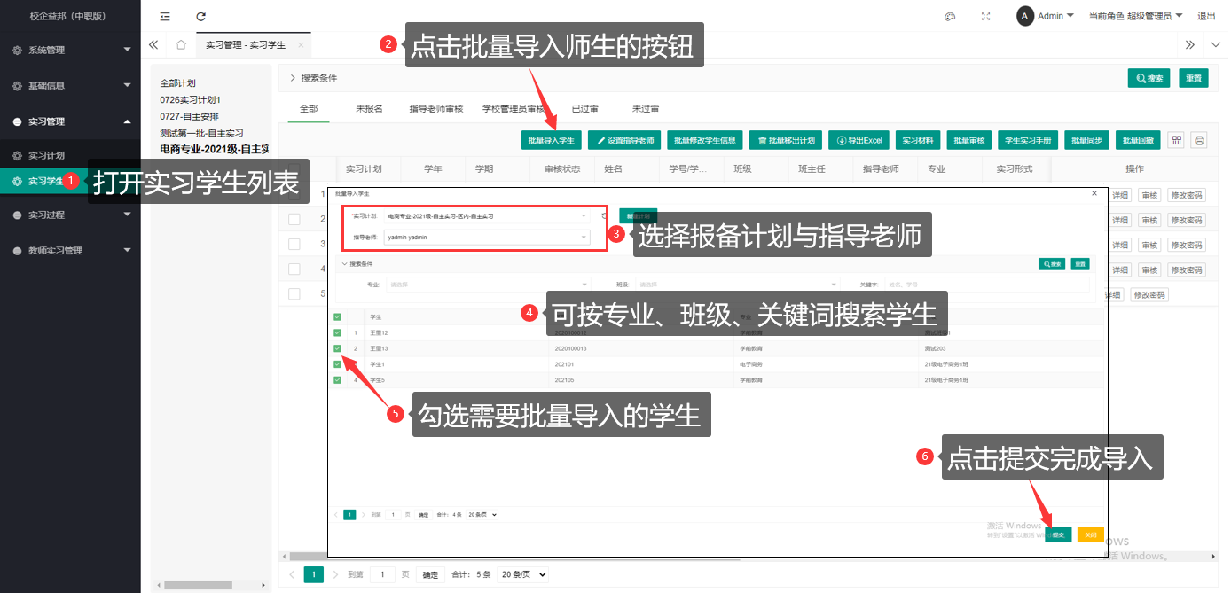This screenshot has height=594, width=1232.
Task: Open column settings grid icon
Action: pyautogui.click(x=1176, y=140)
